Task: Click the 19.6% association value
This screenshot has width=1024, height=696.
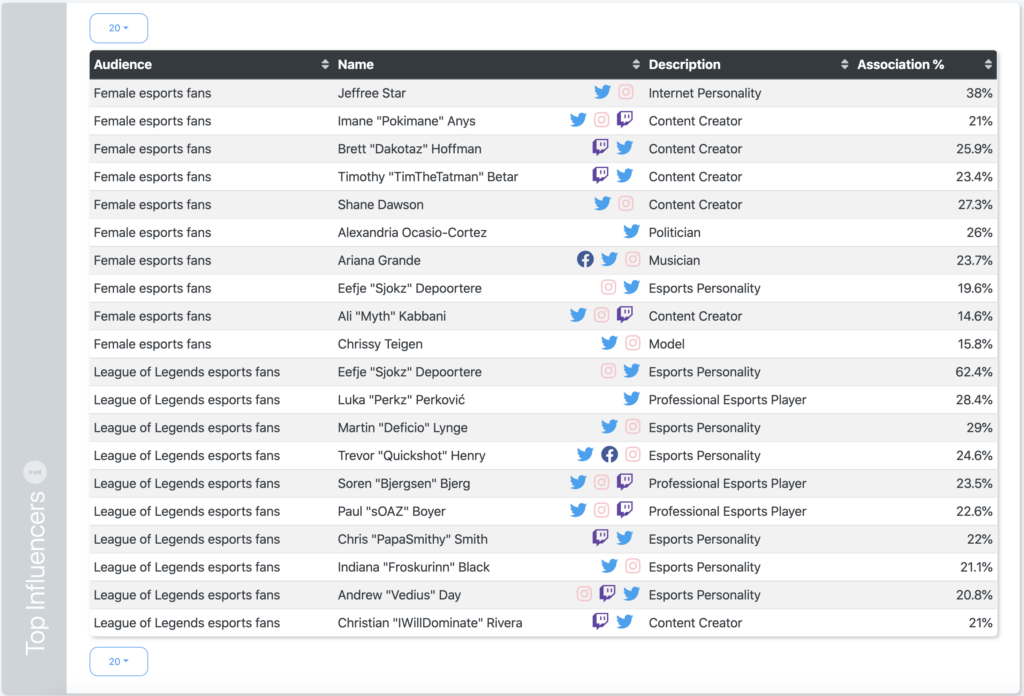Action: (x=975, y=289)
